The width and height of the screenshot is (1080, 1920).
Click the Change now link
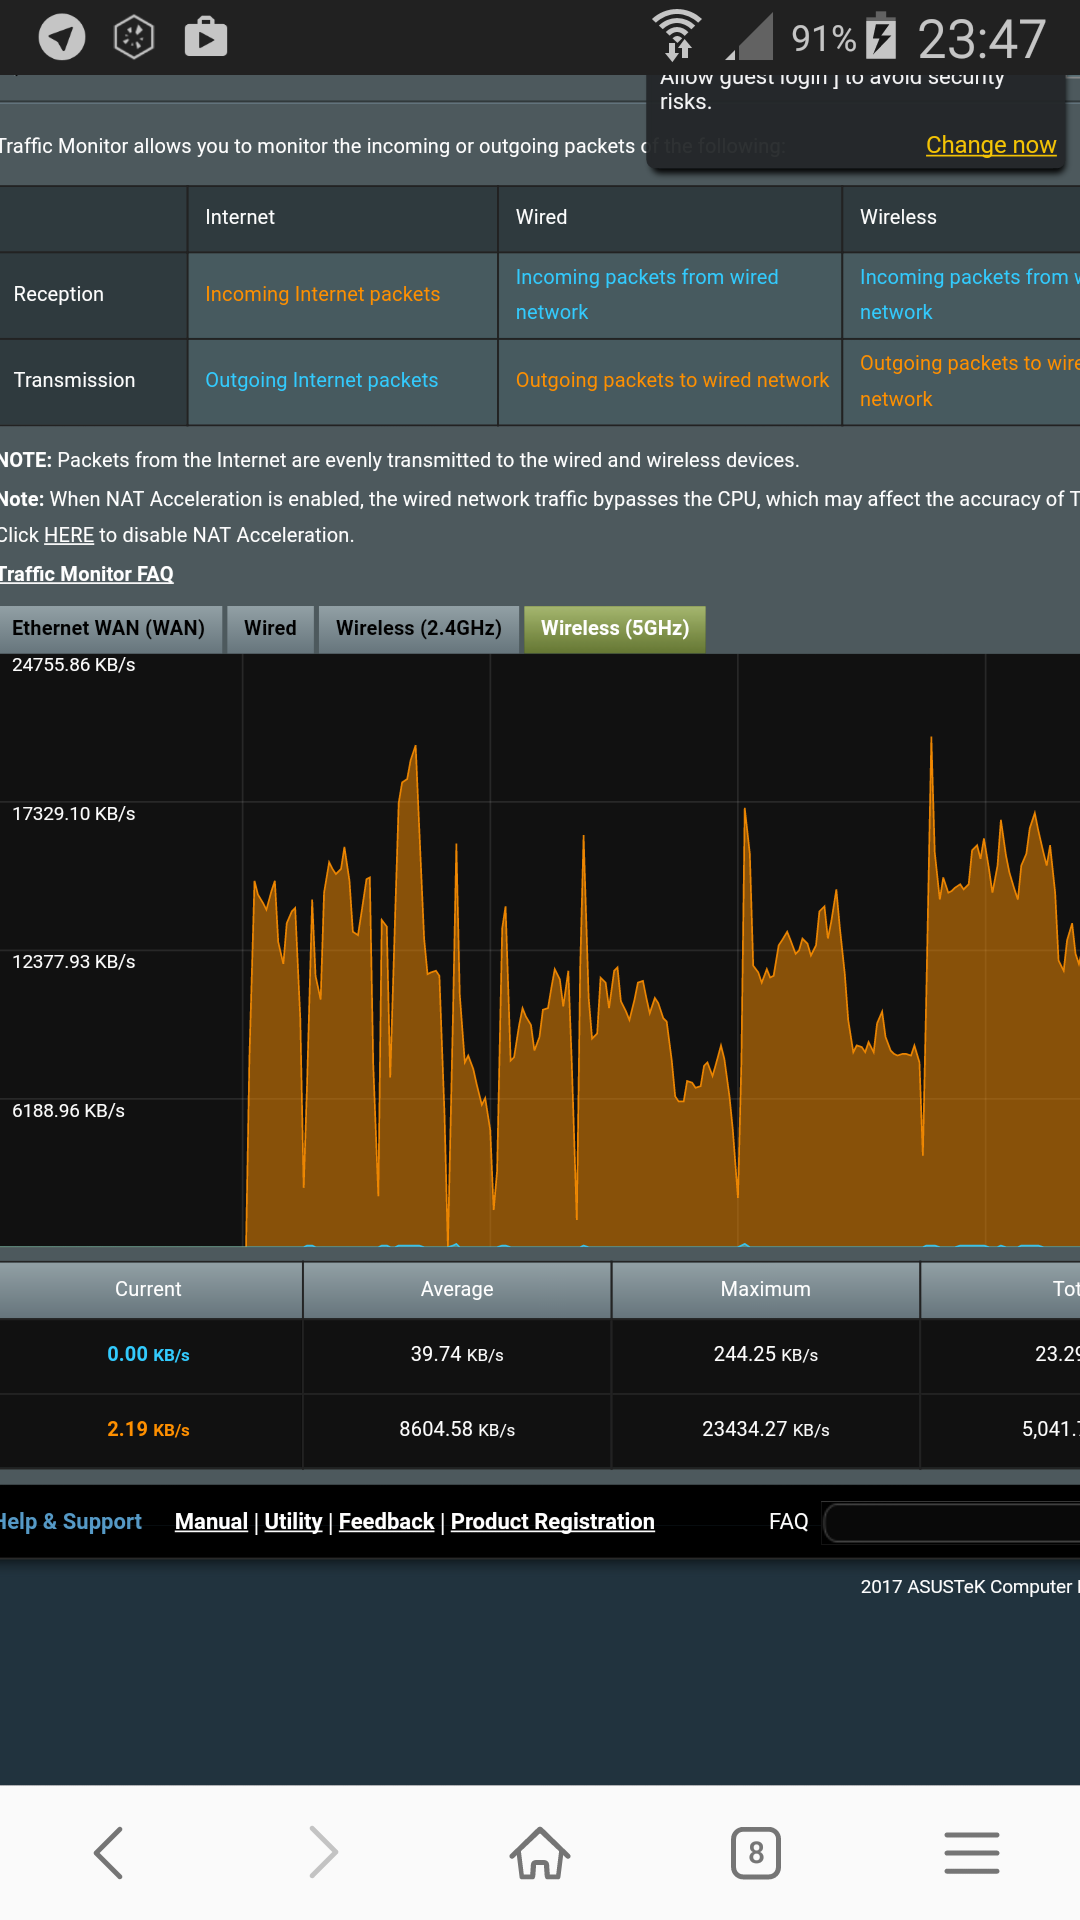[990, 145]
